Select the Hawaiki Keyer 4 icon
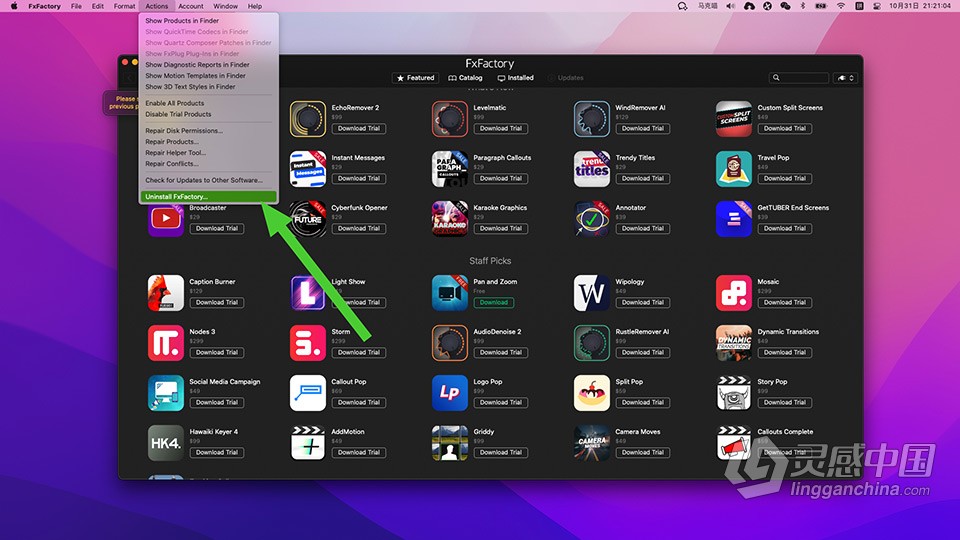Image resolution: width=960 pixels, height=540 pixels. pos(165,443)
